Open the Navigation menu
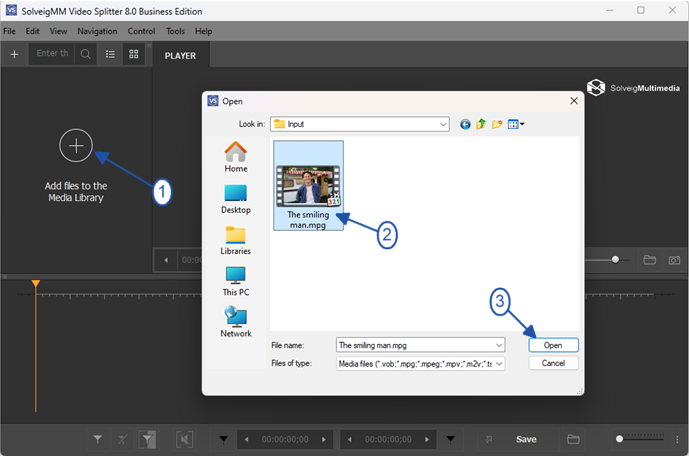689x456 pixels. 97,31
